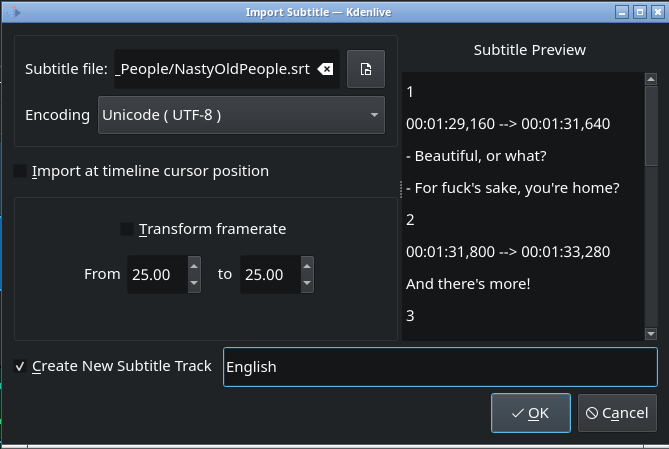Enable Import at timeline cursor position
This screenshot has height=449, width=669.
21,171
